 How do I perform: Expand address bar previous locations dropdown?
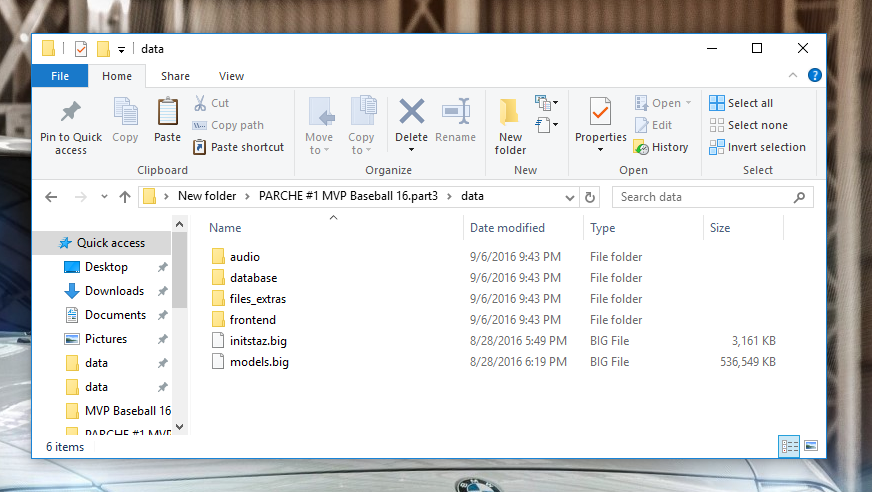[x=570, y=197]
